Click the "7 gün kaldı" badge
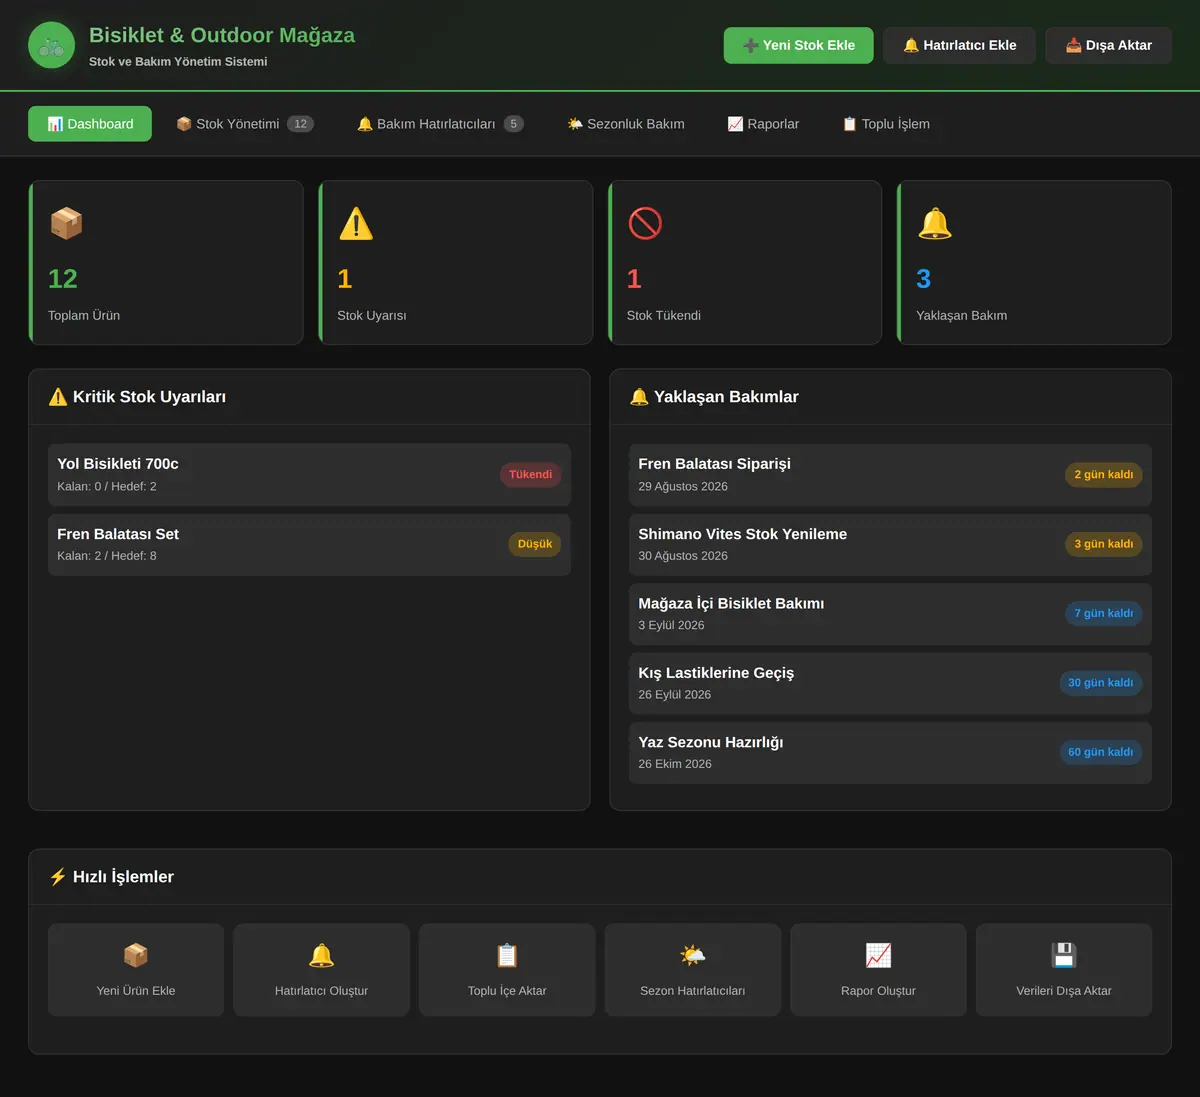 click(1104, 614)
